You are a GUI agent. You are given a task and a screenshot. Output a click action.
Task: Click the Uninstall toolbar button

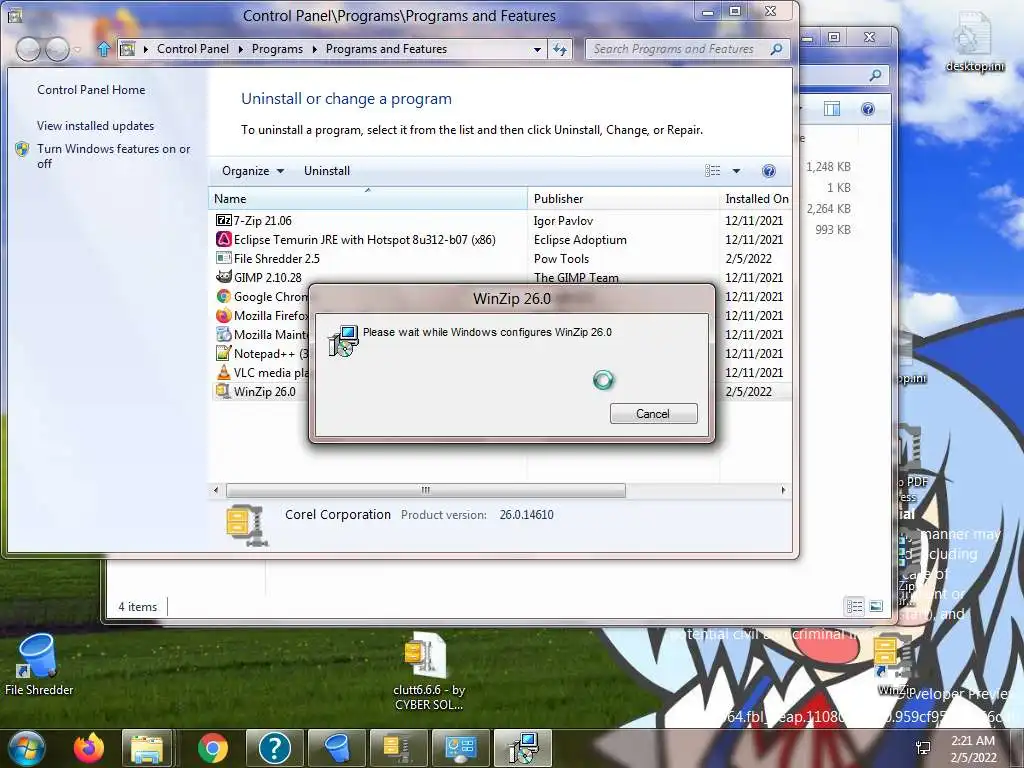point(327,171)
